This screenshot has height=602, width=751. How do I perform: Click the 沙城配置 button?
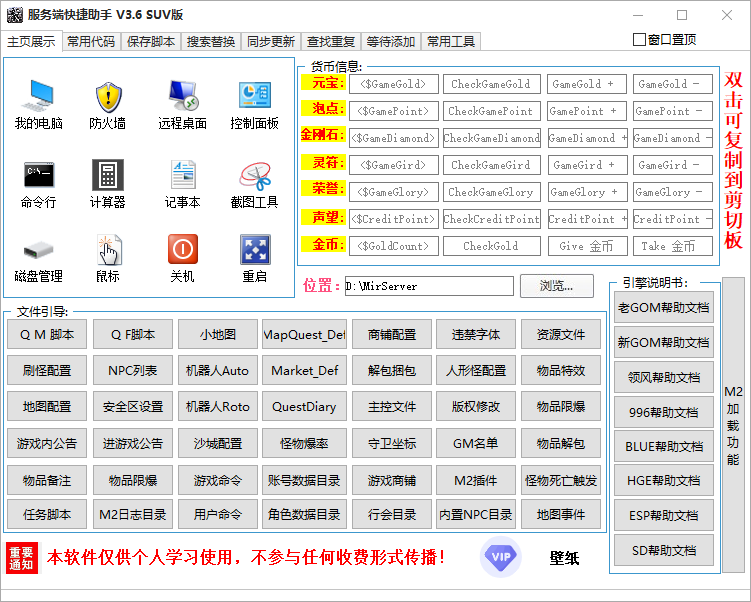(218, 443)
